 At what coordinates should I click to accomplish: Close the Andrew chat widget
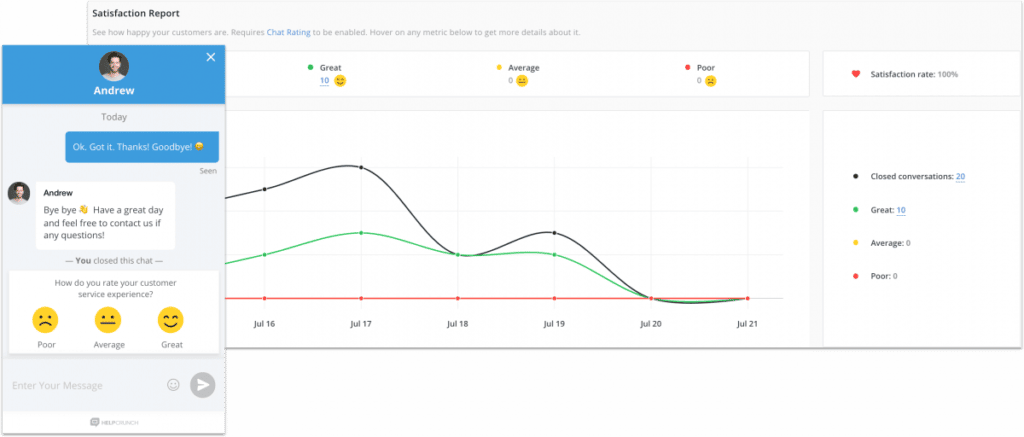pyautogui.click(x=210, y=57)
